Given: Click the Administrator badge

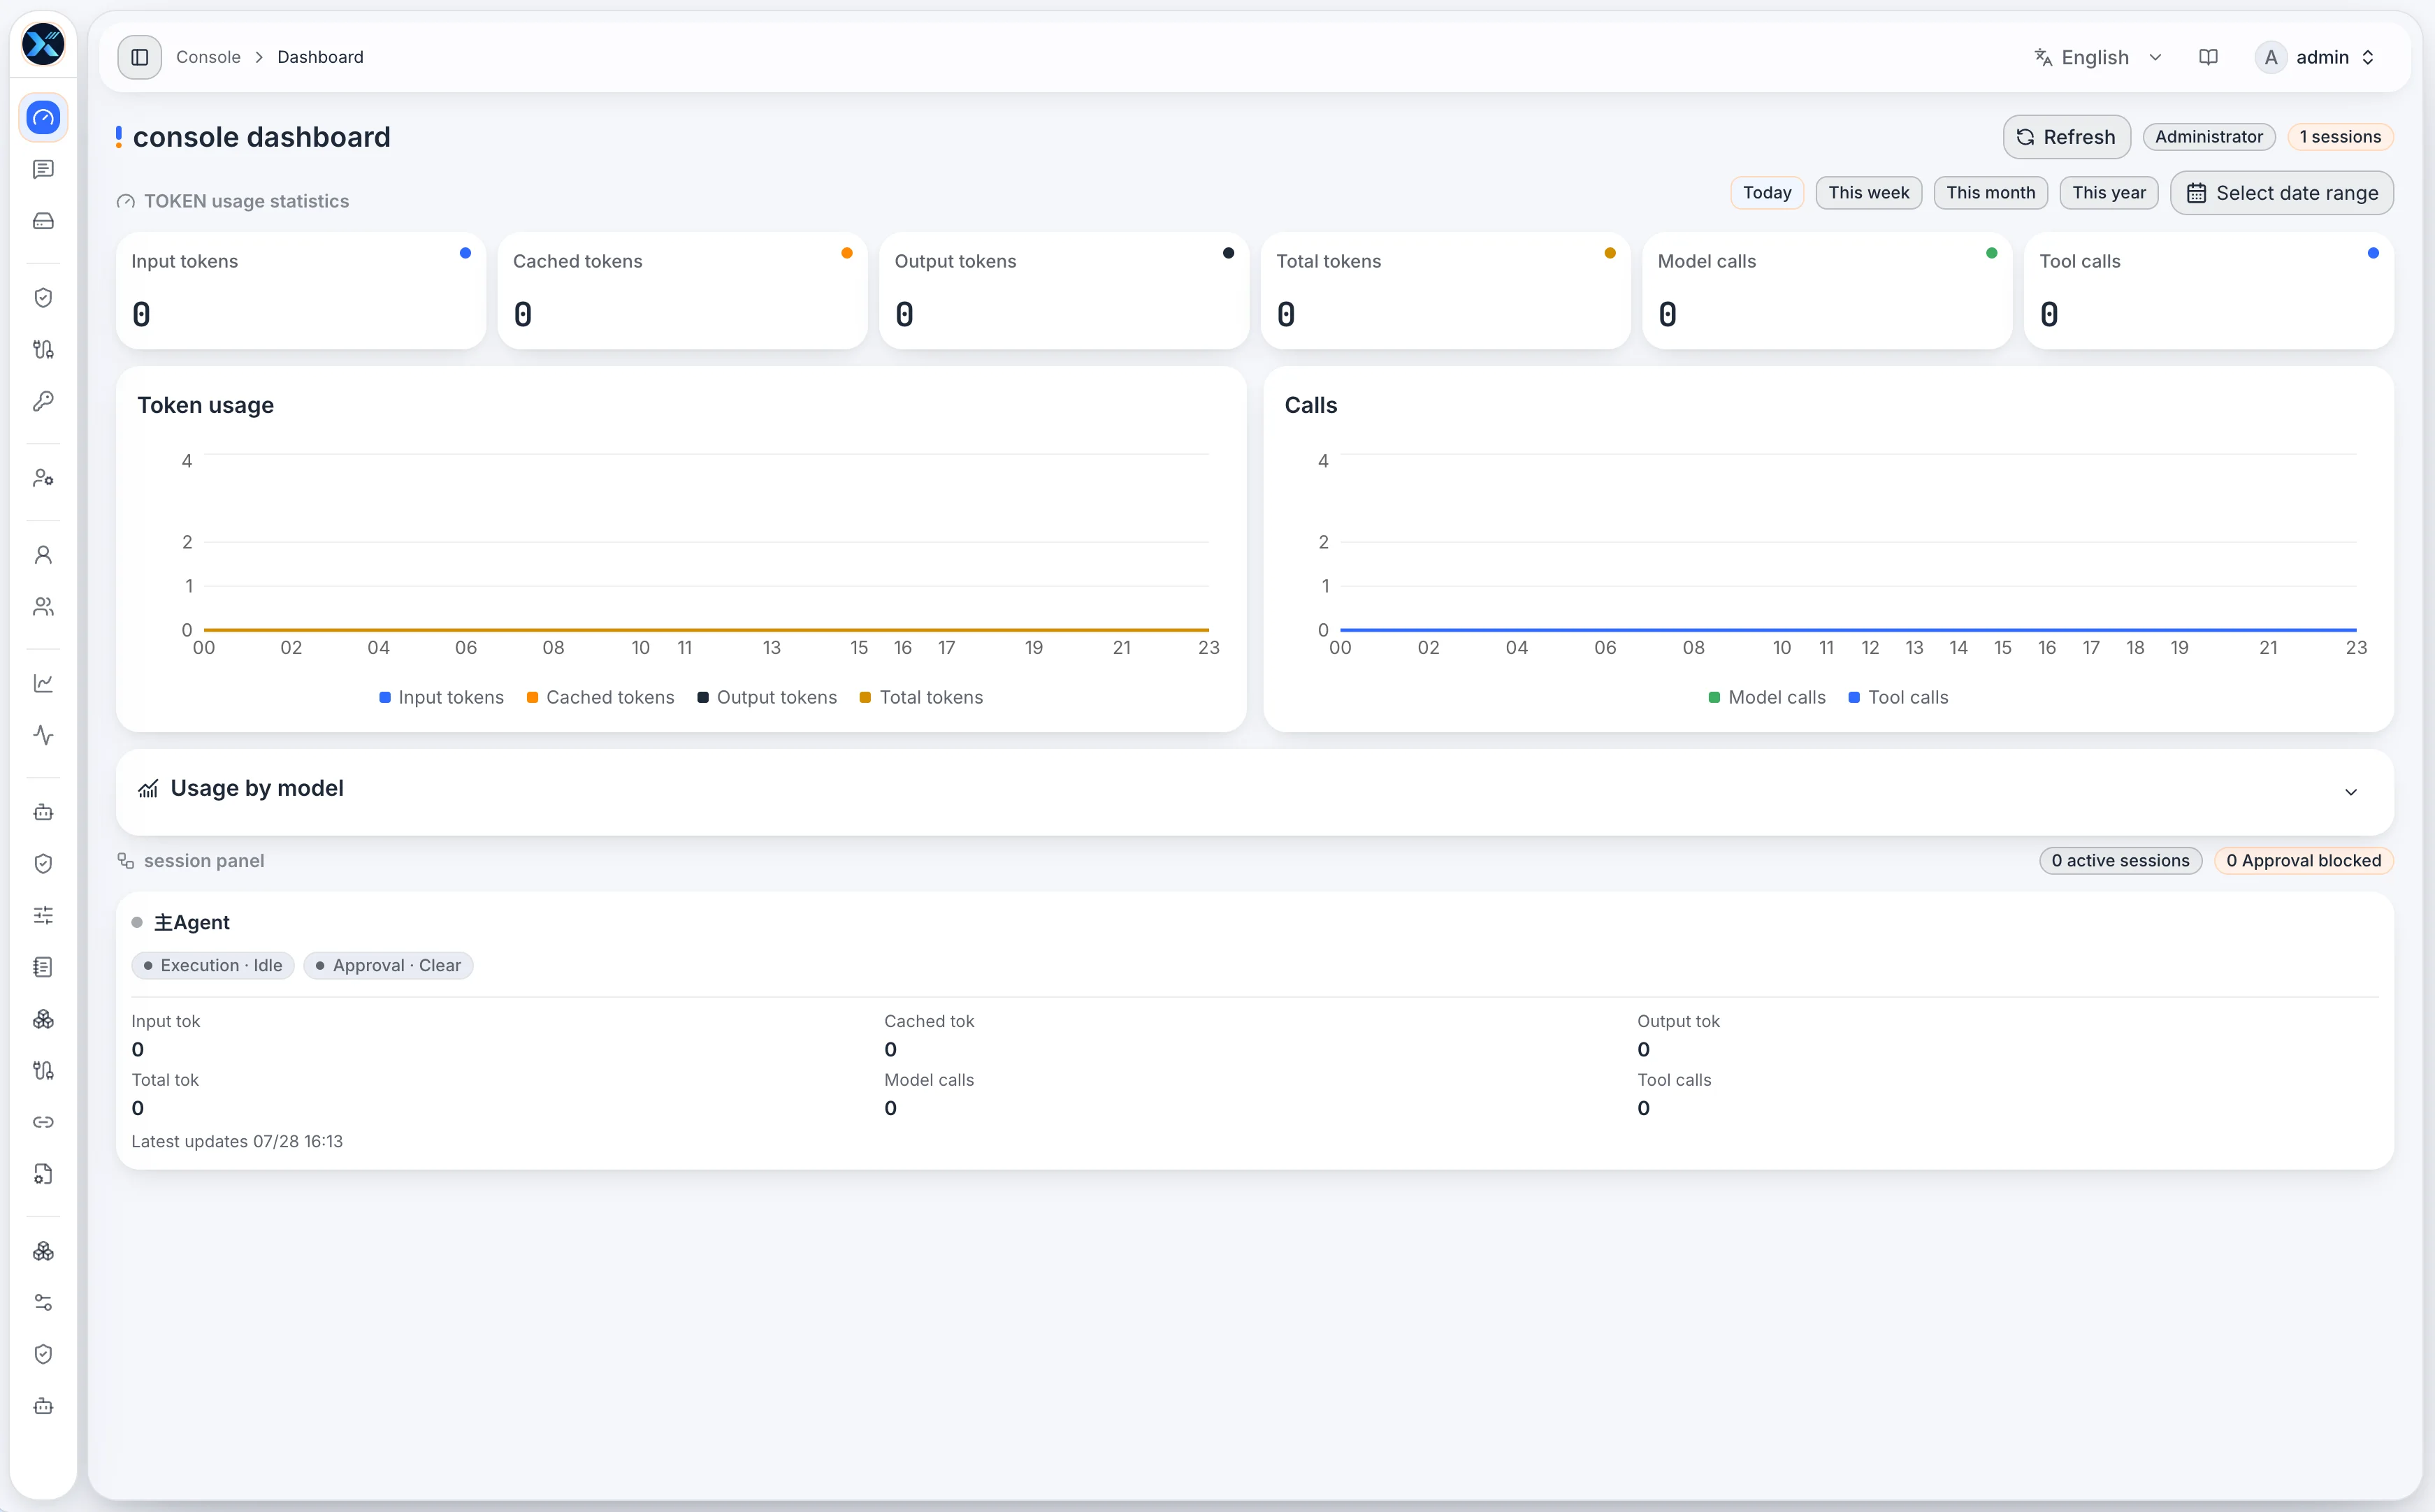Looking at the screenshot, I should tap(2208, 137).
